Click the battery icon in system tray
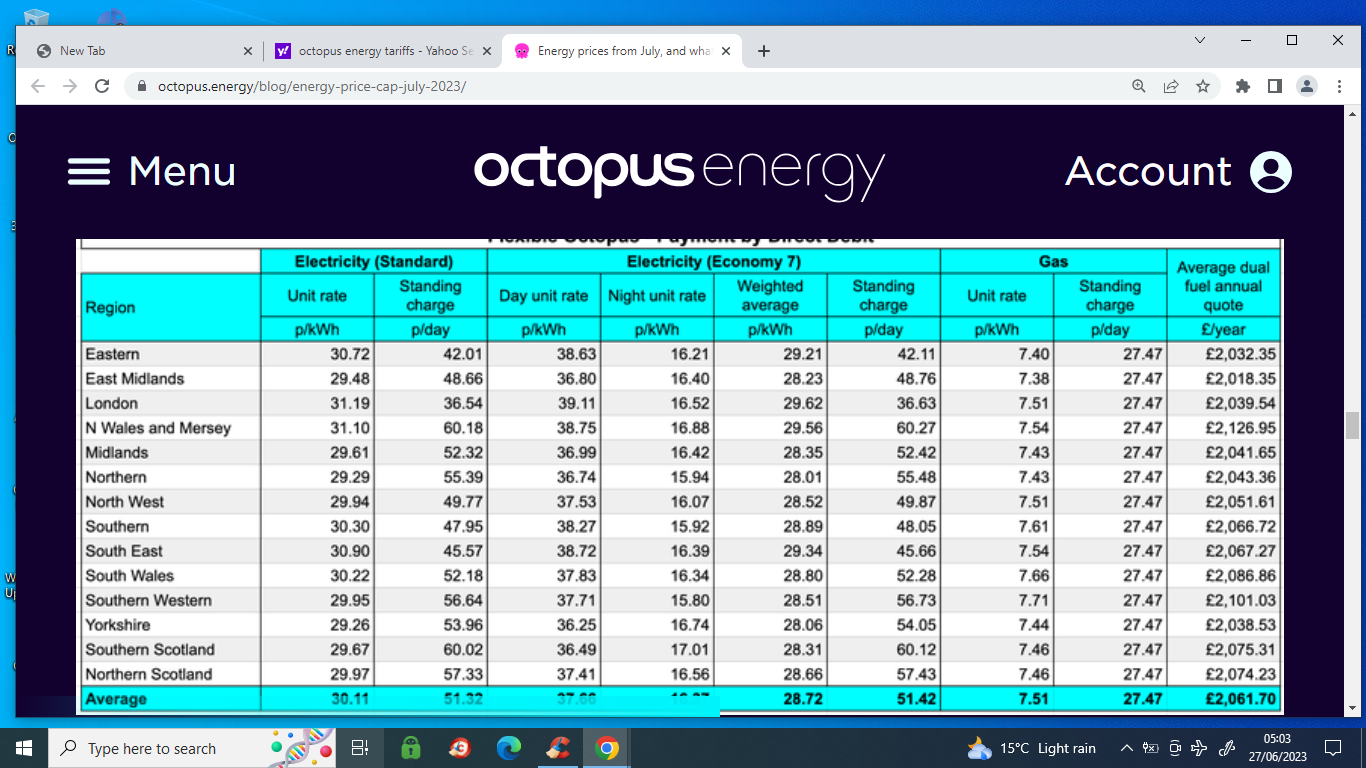 click(x=1151, y=748)
